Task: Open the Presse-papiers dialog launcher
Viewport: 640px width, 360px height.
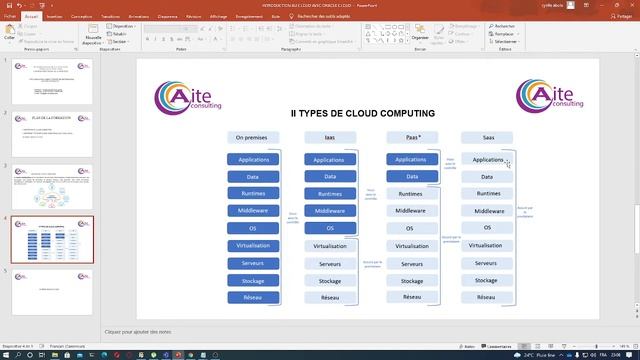Action: (76, 49)
